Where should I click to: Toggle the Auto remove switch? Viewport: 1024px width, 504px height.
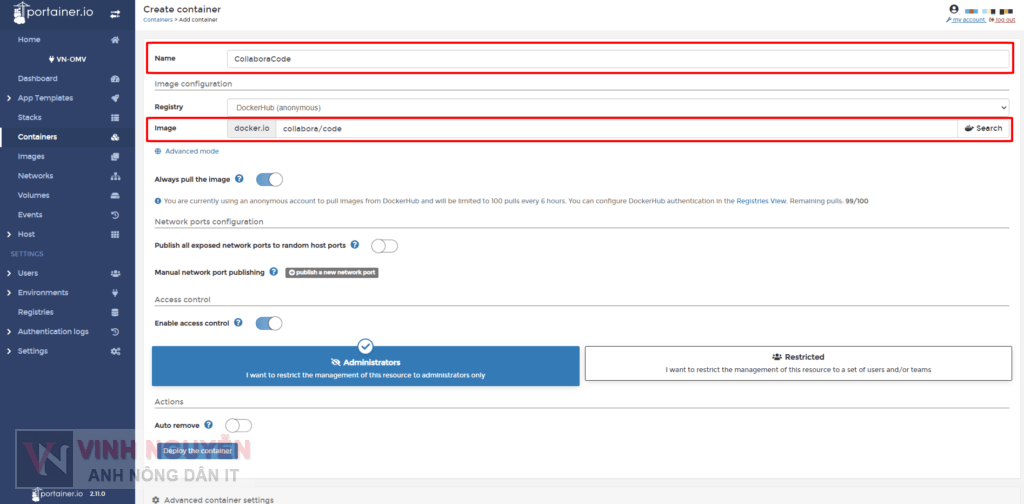tap(238, 426)
